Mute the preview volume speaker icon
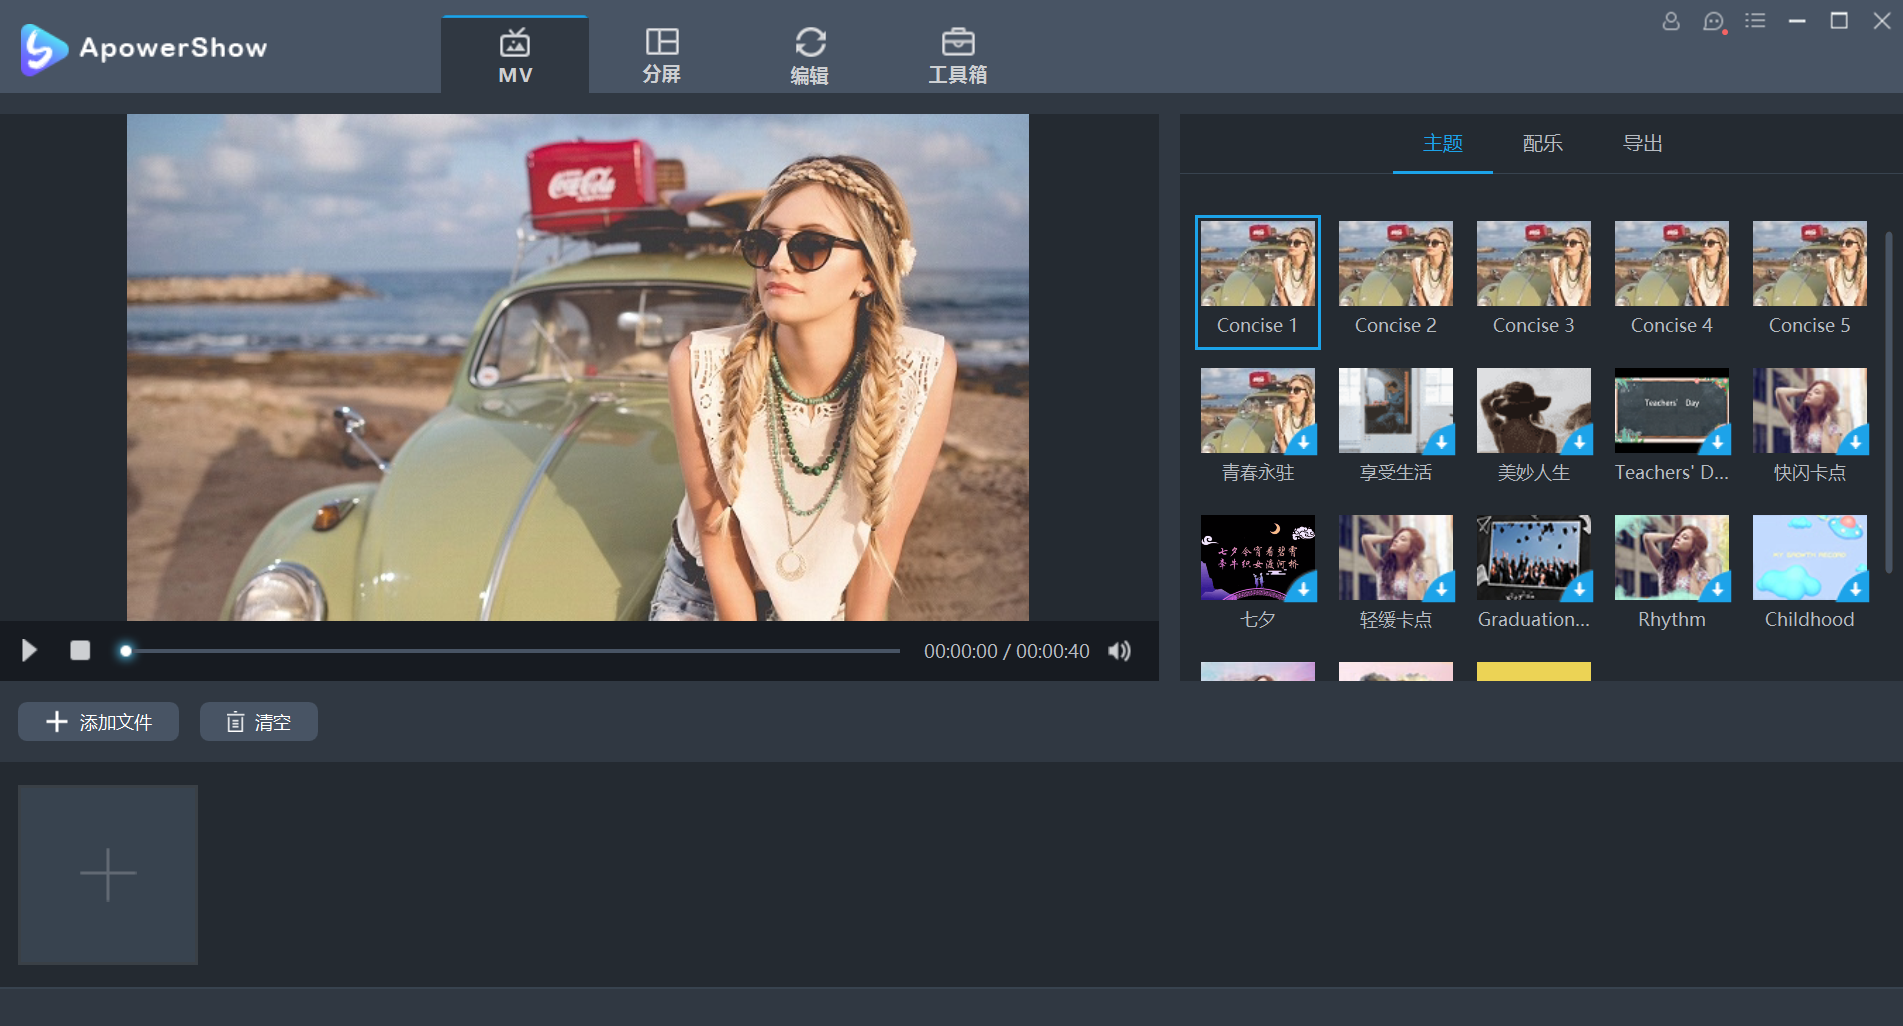The image size is (1903, 1026). point(1120,651)
